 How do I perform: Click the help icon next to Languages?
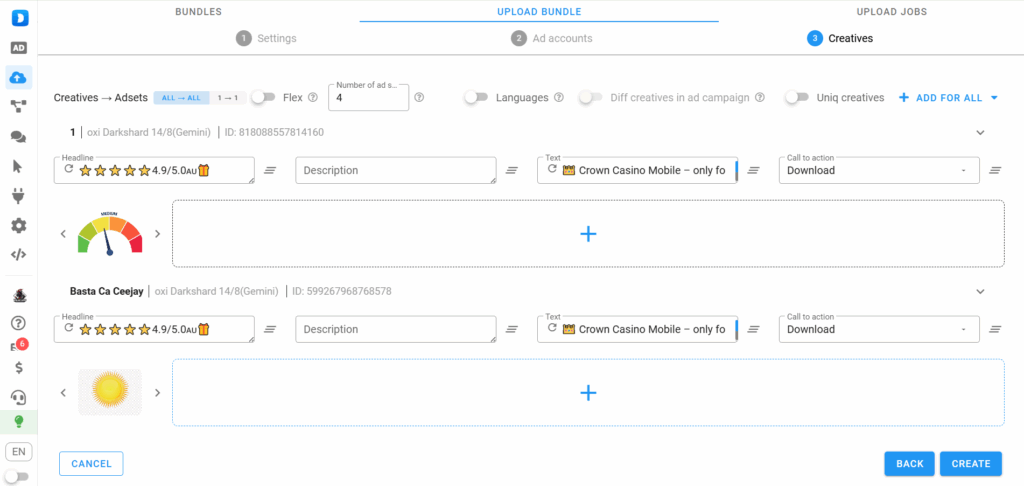point(558,97)
